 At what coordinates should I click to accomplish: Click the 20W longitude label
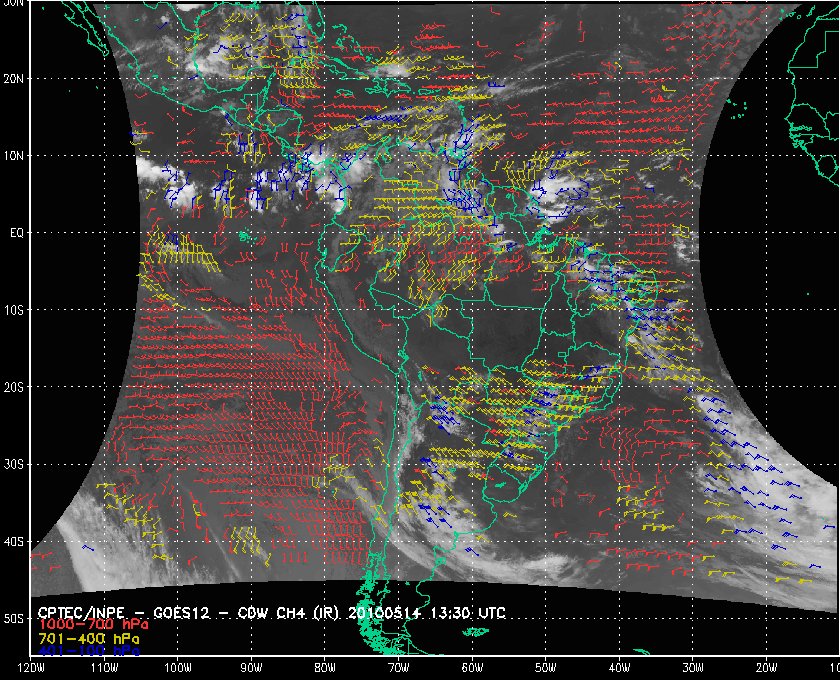[767, 668]
